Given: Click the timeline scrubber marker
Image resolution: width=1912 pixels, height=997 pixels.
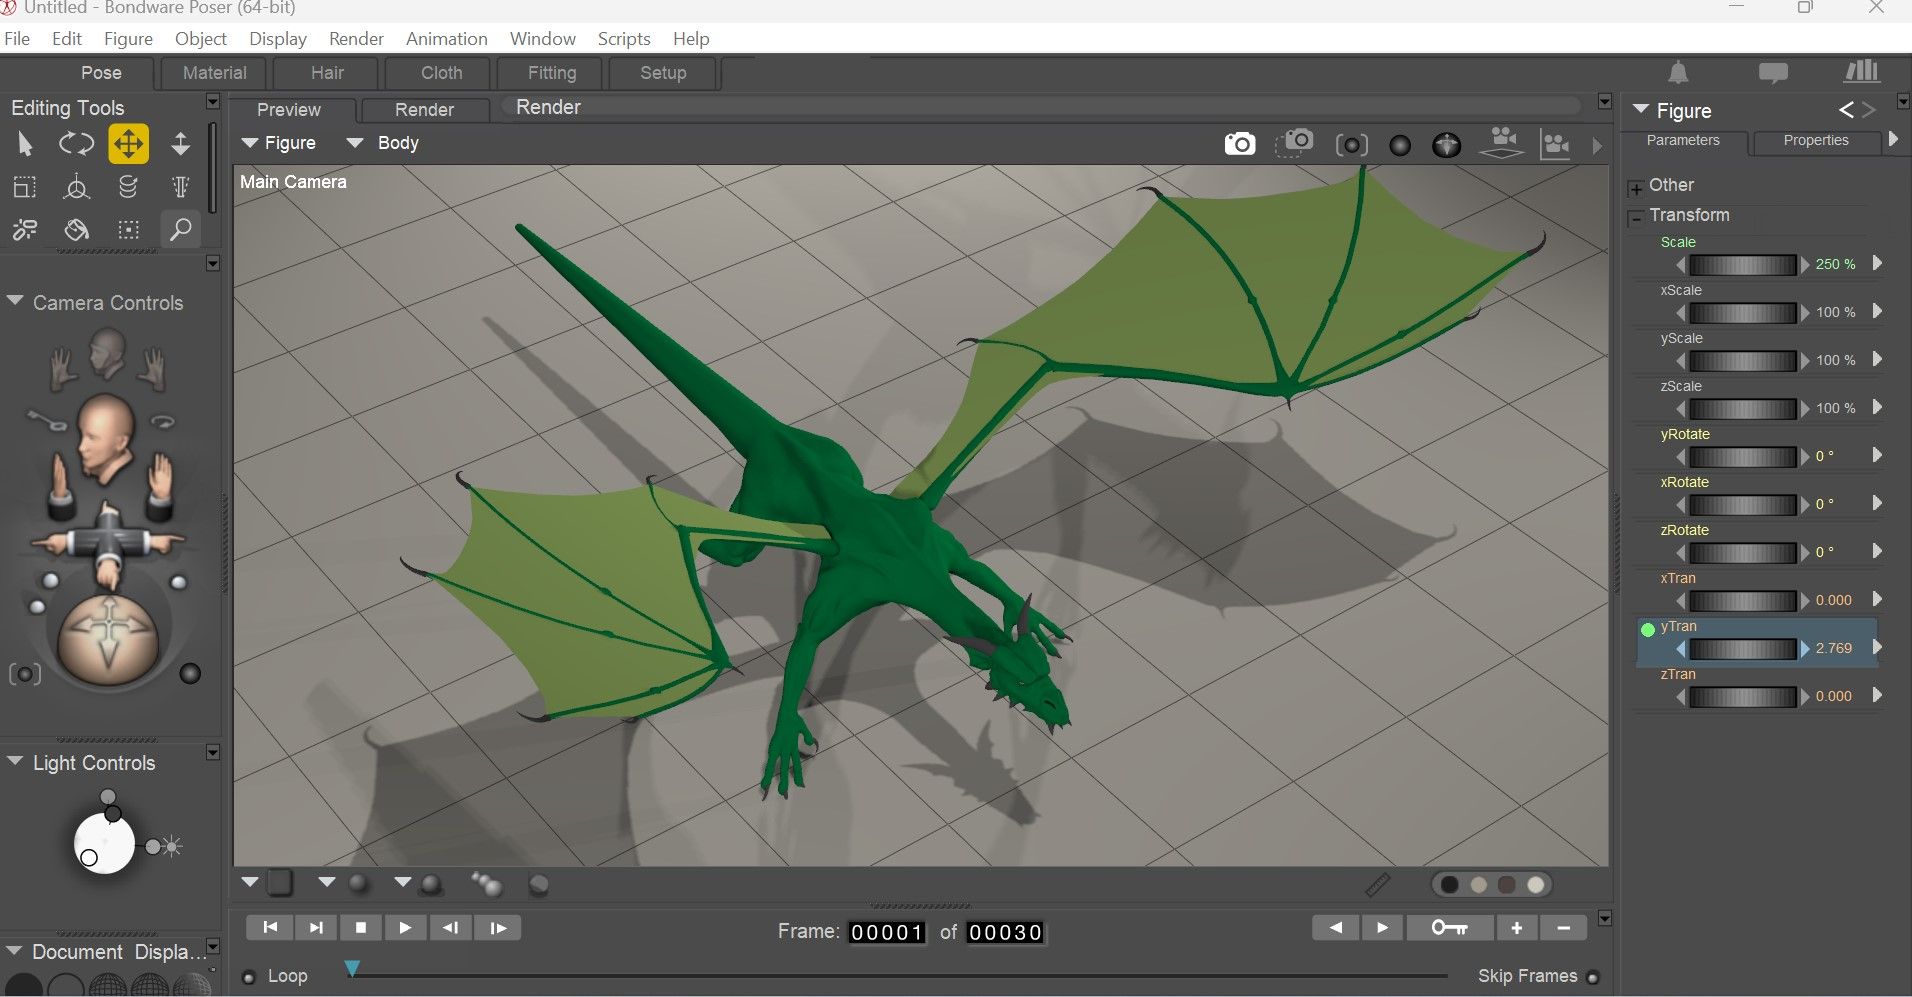Looking at the screenshot, I should coord(352,968).
